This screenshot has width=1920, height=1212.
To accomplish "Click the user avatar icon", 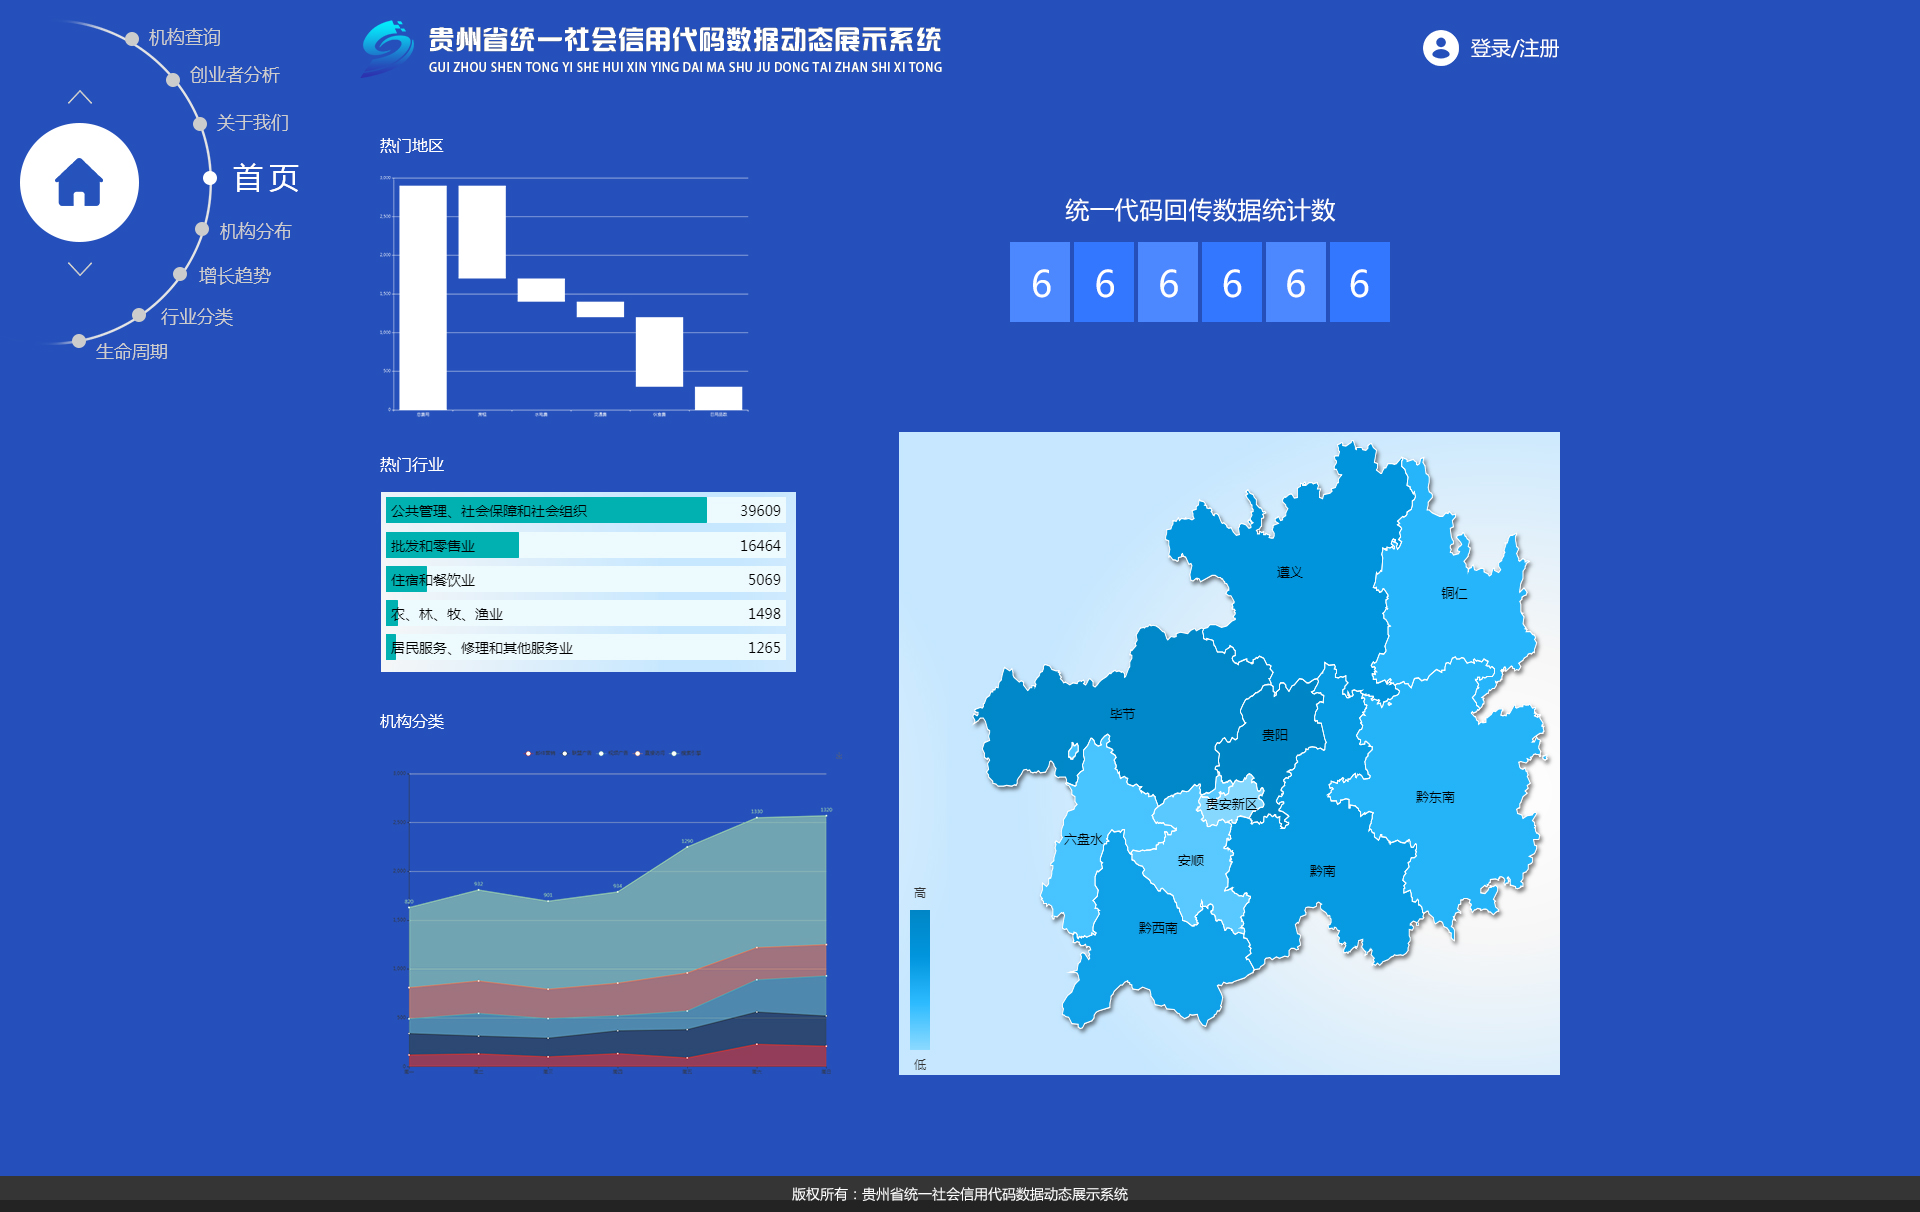I will pyautogui.click(x=1440, y=48).
